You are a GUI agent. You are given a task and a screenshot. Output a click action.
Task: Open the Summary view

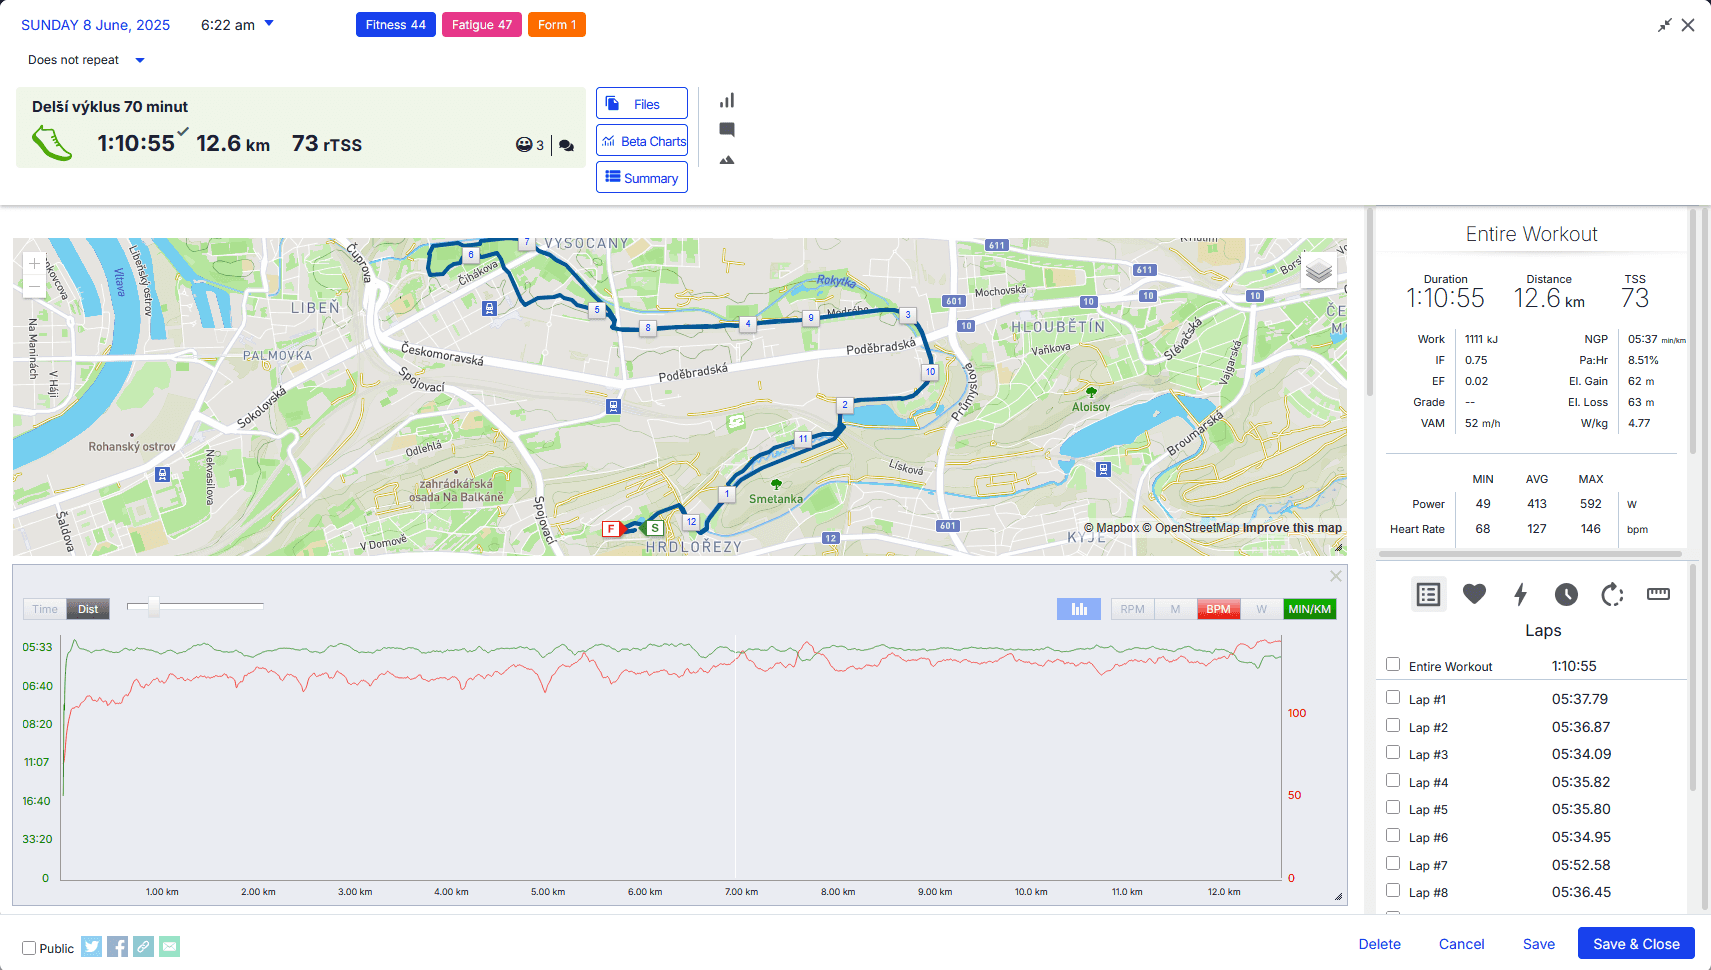point(642,178)
